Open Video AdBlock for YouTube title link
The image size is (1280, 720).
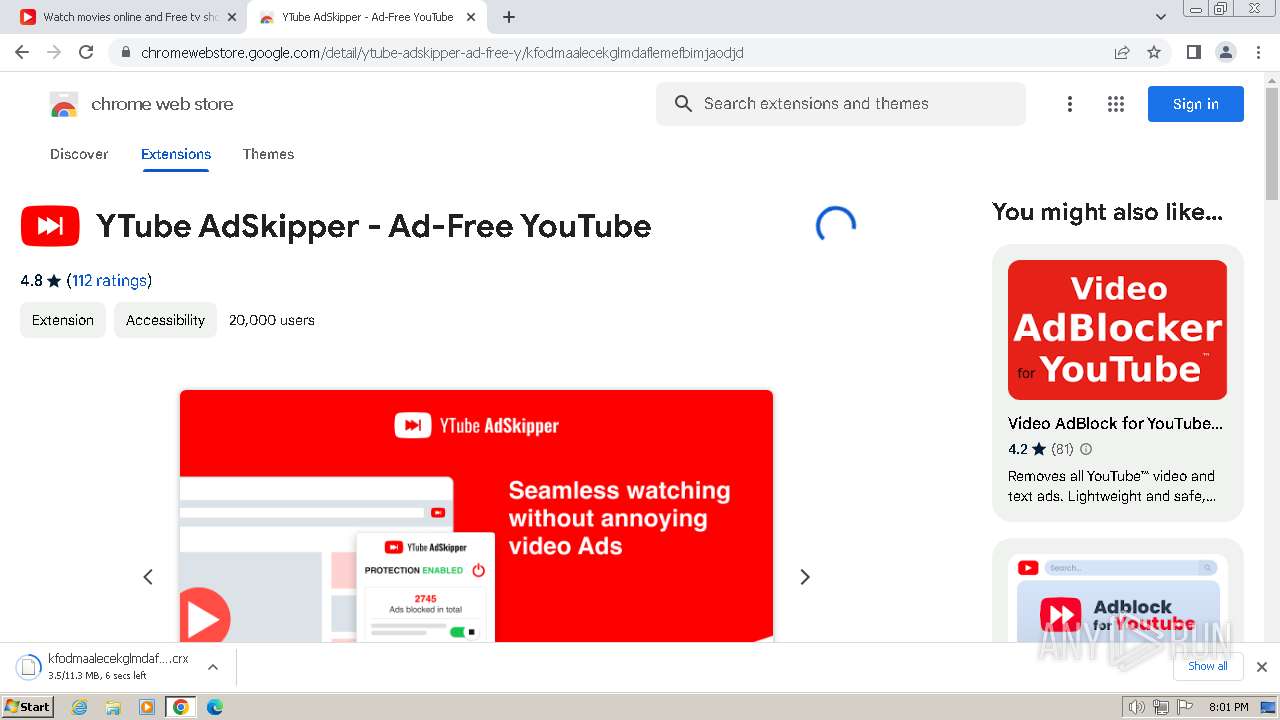coord(1115,423)
